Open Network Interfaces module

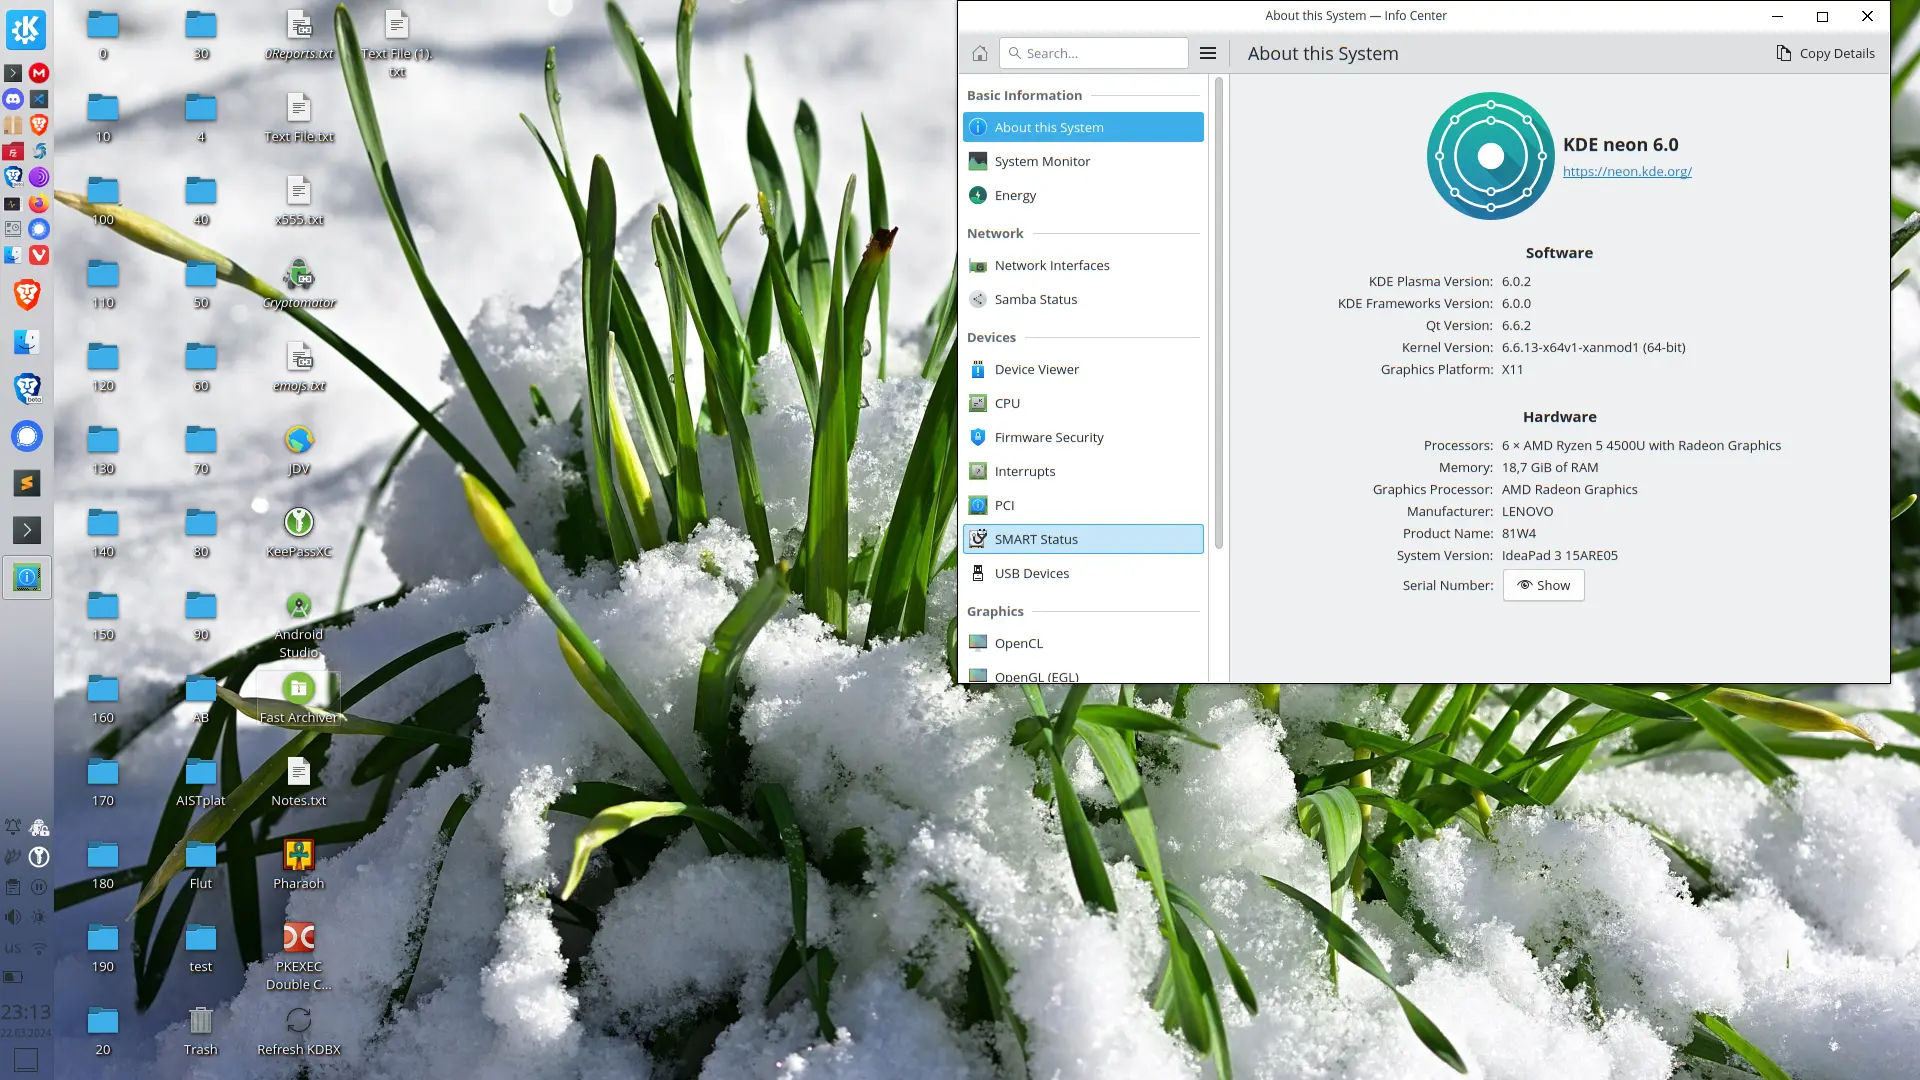pyautogui.click(x=1083, y=265)
